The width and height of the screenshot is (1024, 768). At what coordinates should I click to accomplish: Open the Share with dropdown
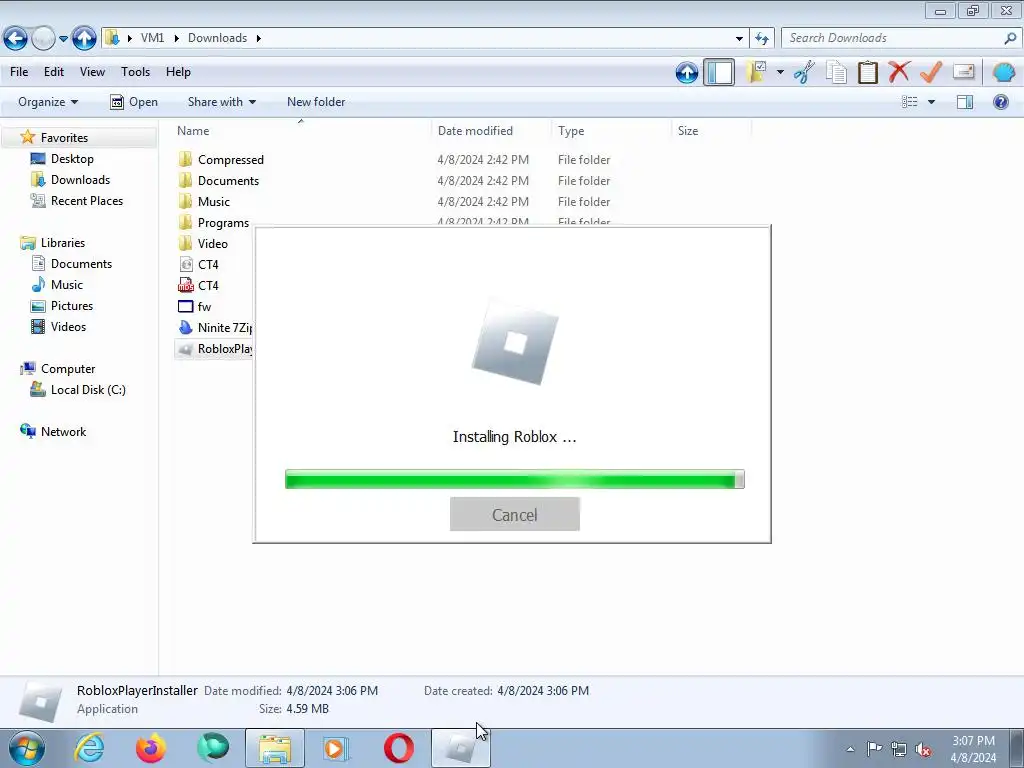pos(221,102)
